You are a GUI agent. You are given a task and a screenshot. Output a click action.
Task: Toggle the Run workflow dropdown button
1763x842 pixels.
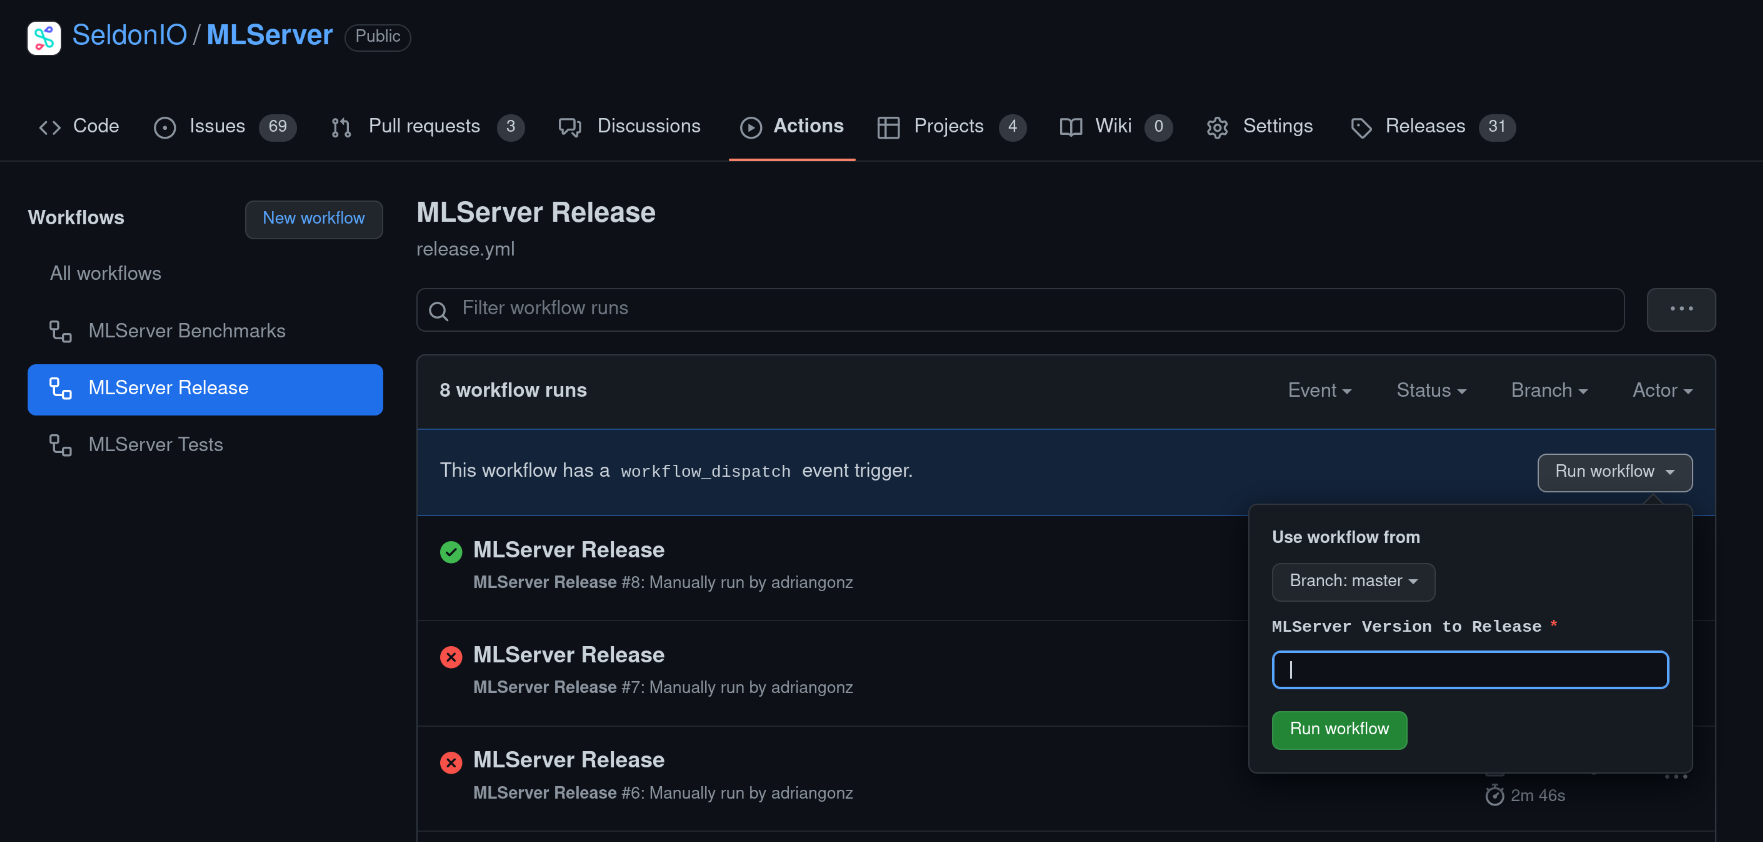click(x=1614, y=472)
